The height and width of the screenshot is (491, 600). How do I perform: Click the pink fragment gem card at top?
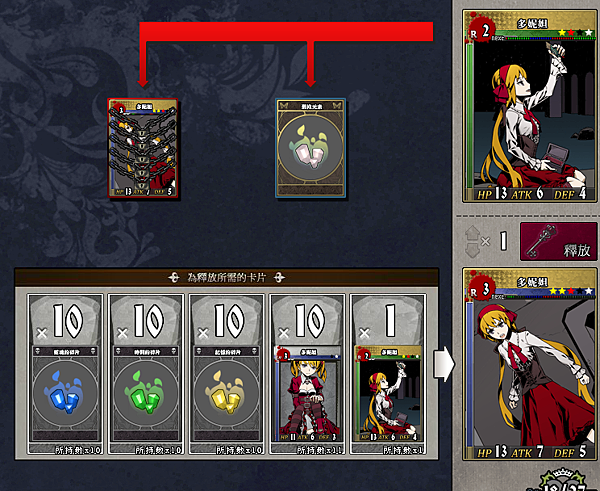[x=310, y=148]
